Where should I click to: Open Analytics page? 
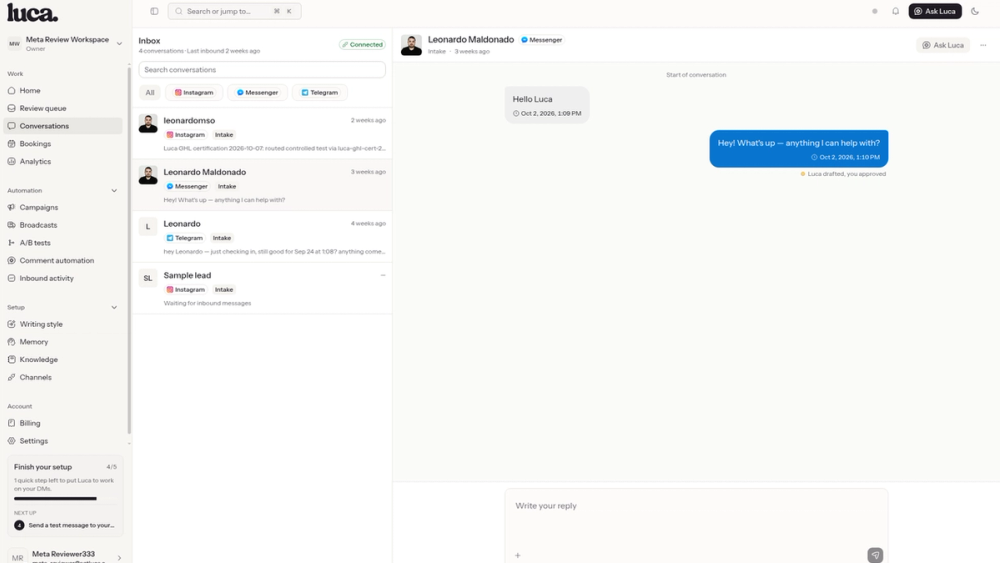62,161
